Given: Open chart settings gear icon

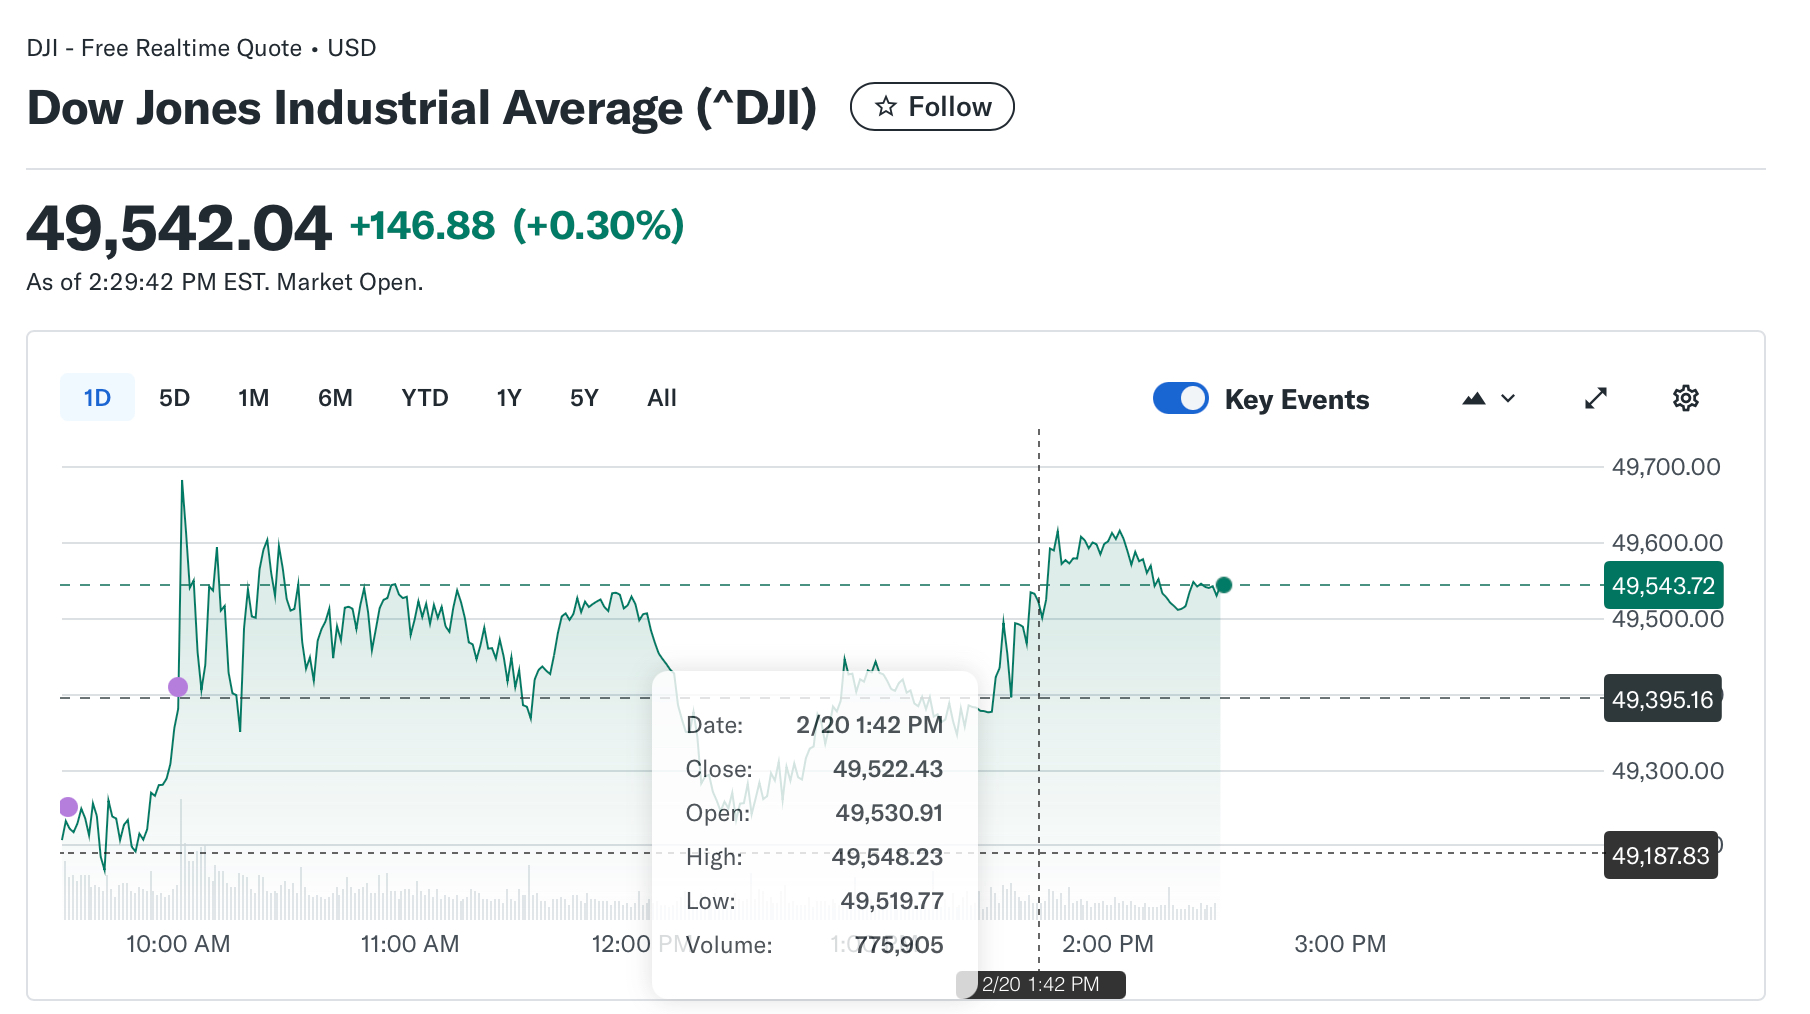Looking at the screenshot, I should pos(1685,398).
